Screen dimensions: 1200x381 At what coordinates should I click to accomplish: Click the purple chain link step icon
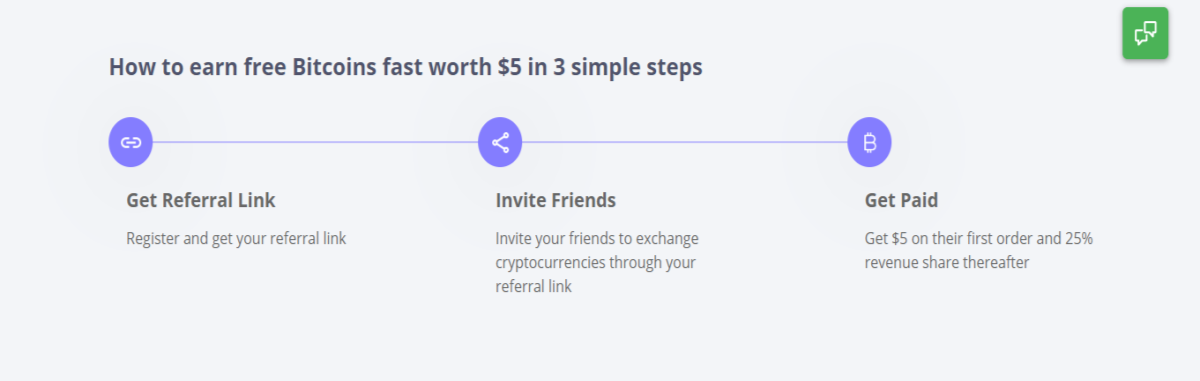(130, 142)
